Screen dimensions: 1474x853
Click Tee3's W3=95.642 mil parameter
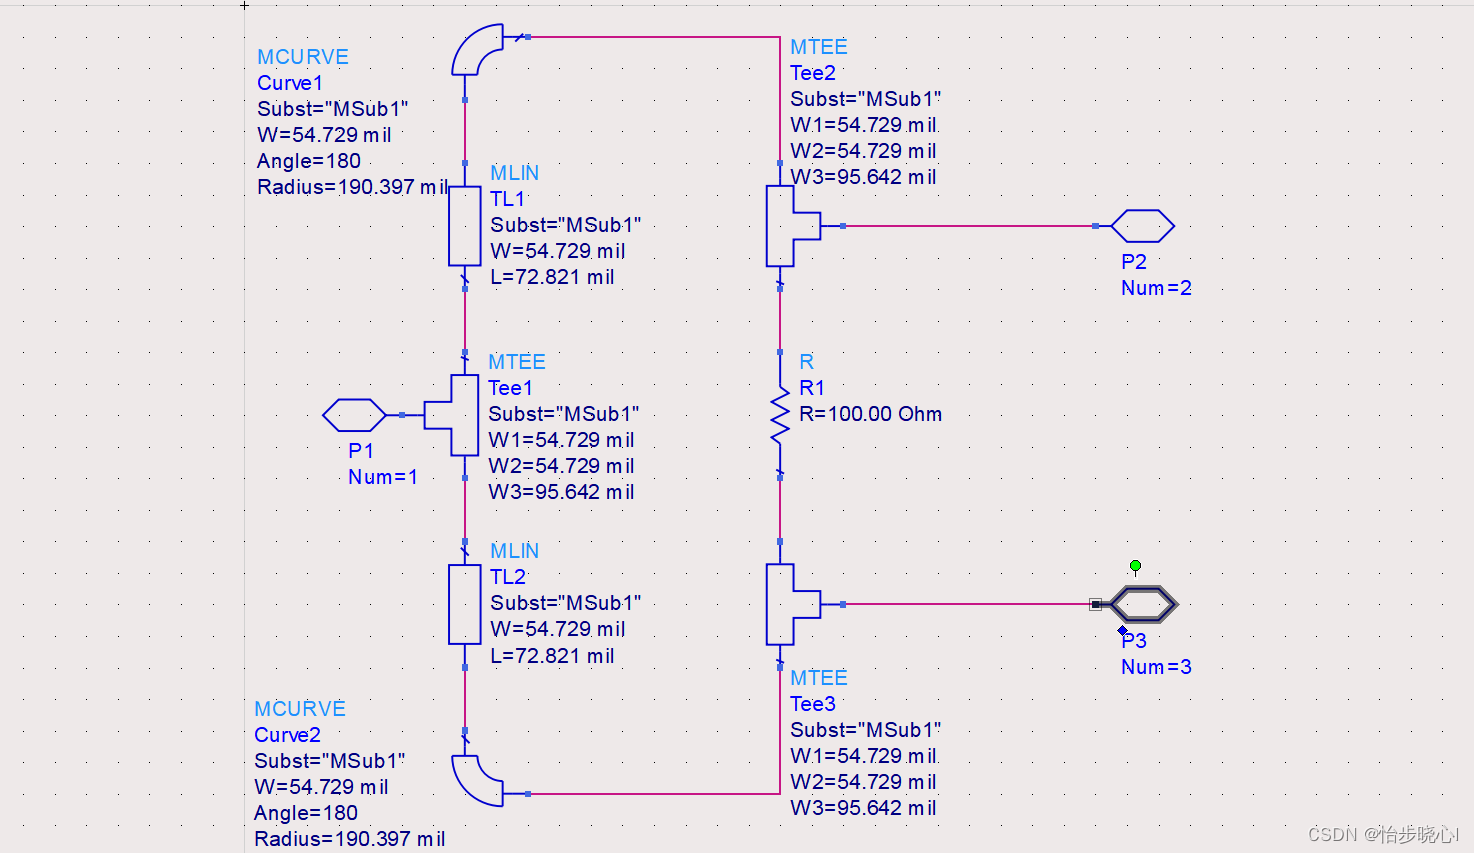(864, 808)
